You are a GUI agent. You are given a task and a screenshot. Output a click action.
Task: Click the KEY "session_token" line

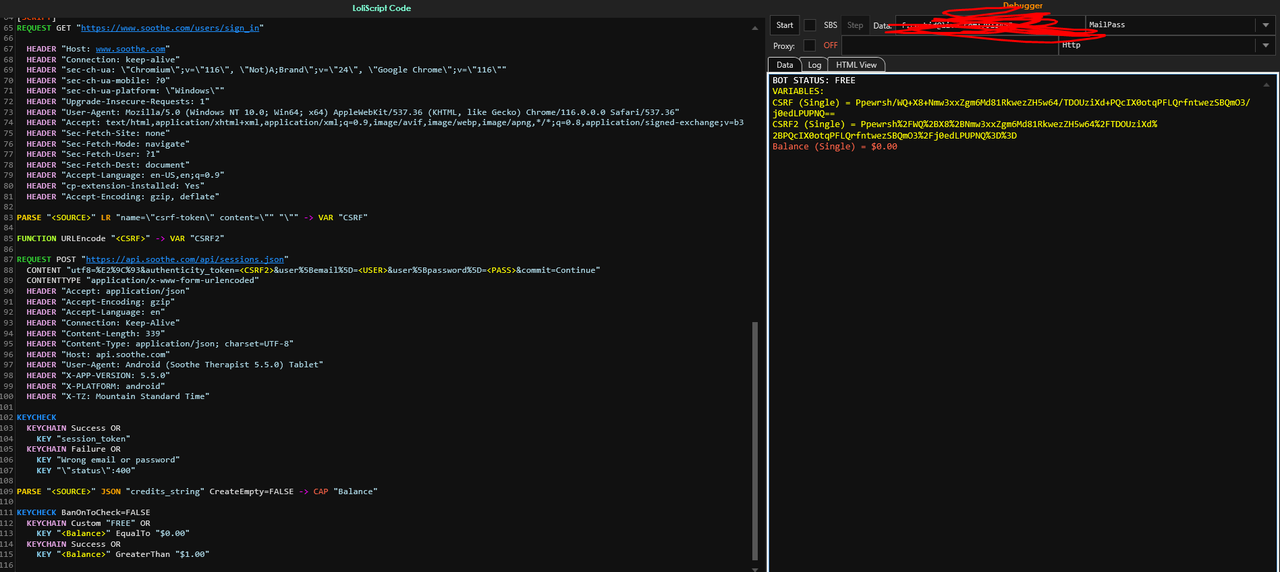[x=83, y=438]
